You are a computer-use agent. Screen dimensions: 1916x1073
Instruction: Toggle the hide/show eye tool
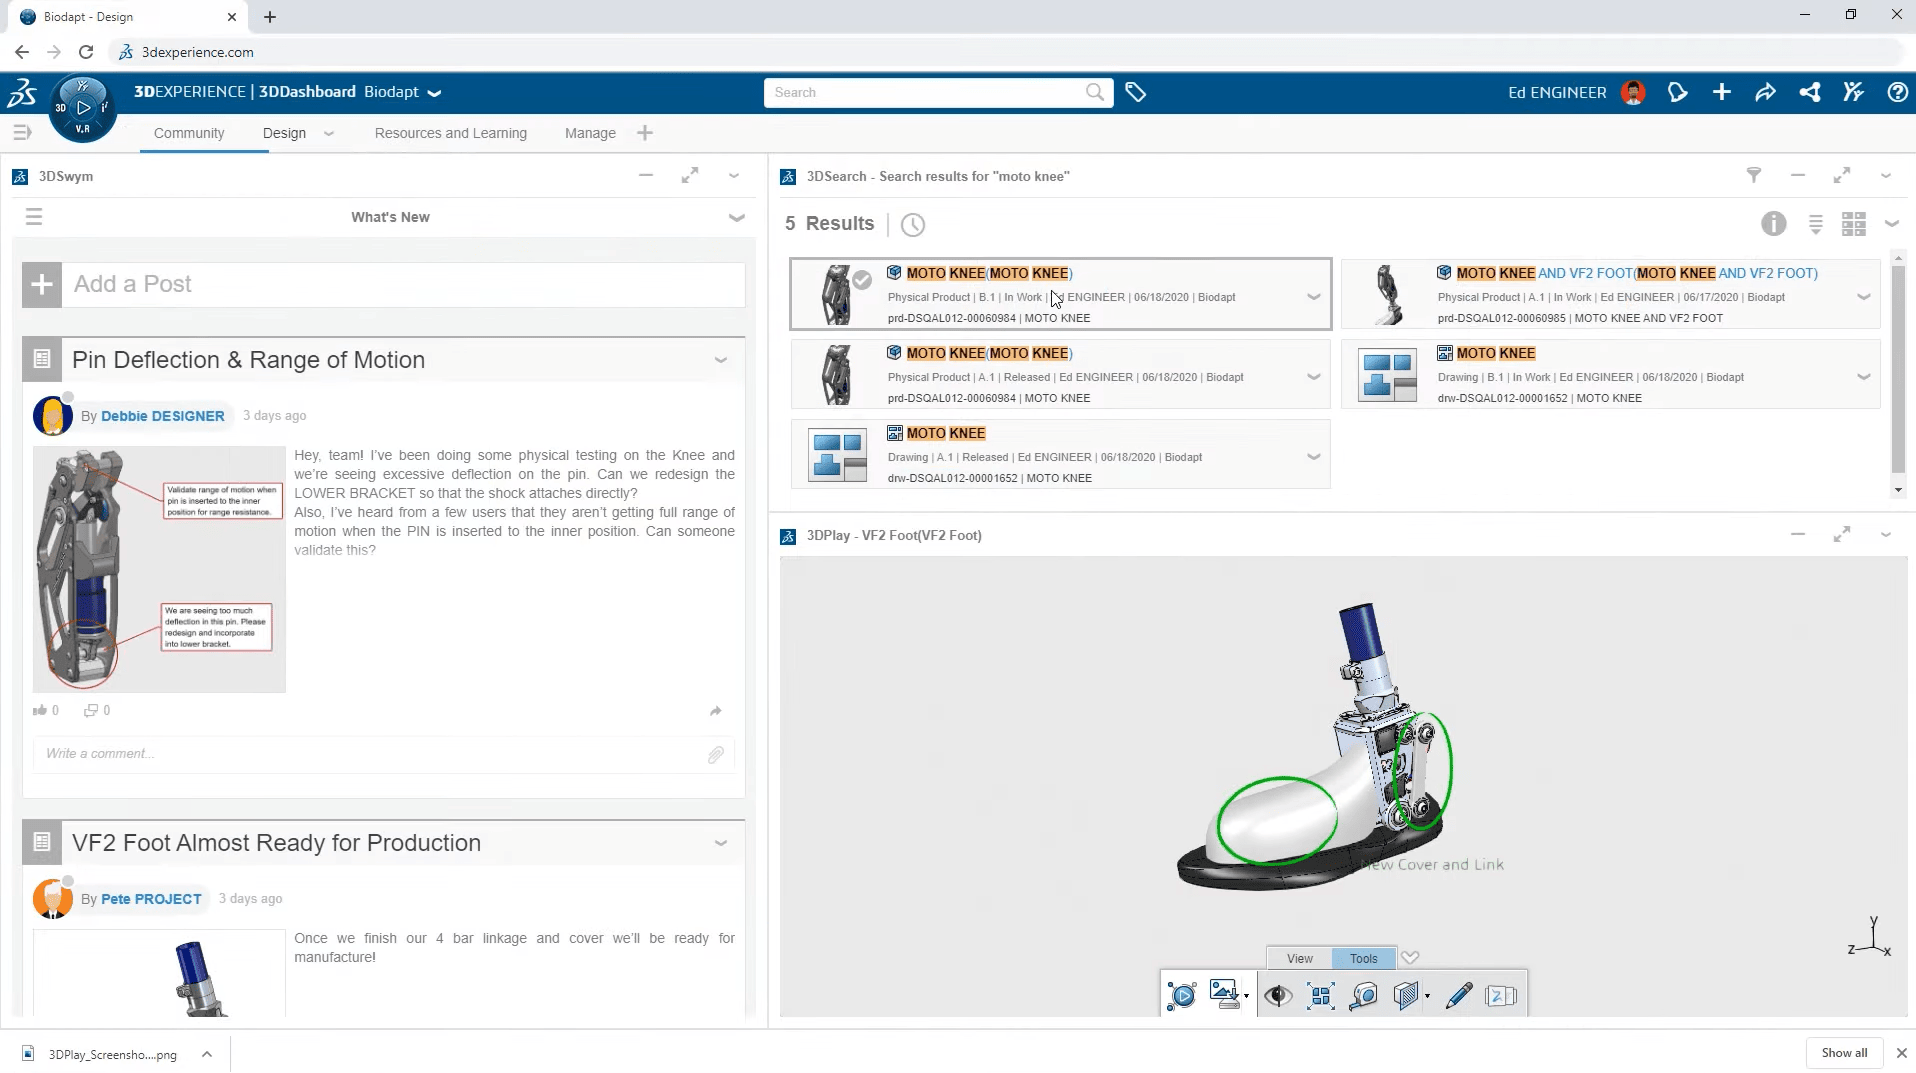pyautogui.click(x=1277, y=995)
